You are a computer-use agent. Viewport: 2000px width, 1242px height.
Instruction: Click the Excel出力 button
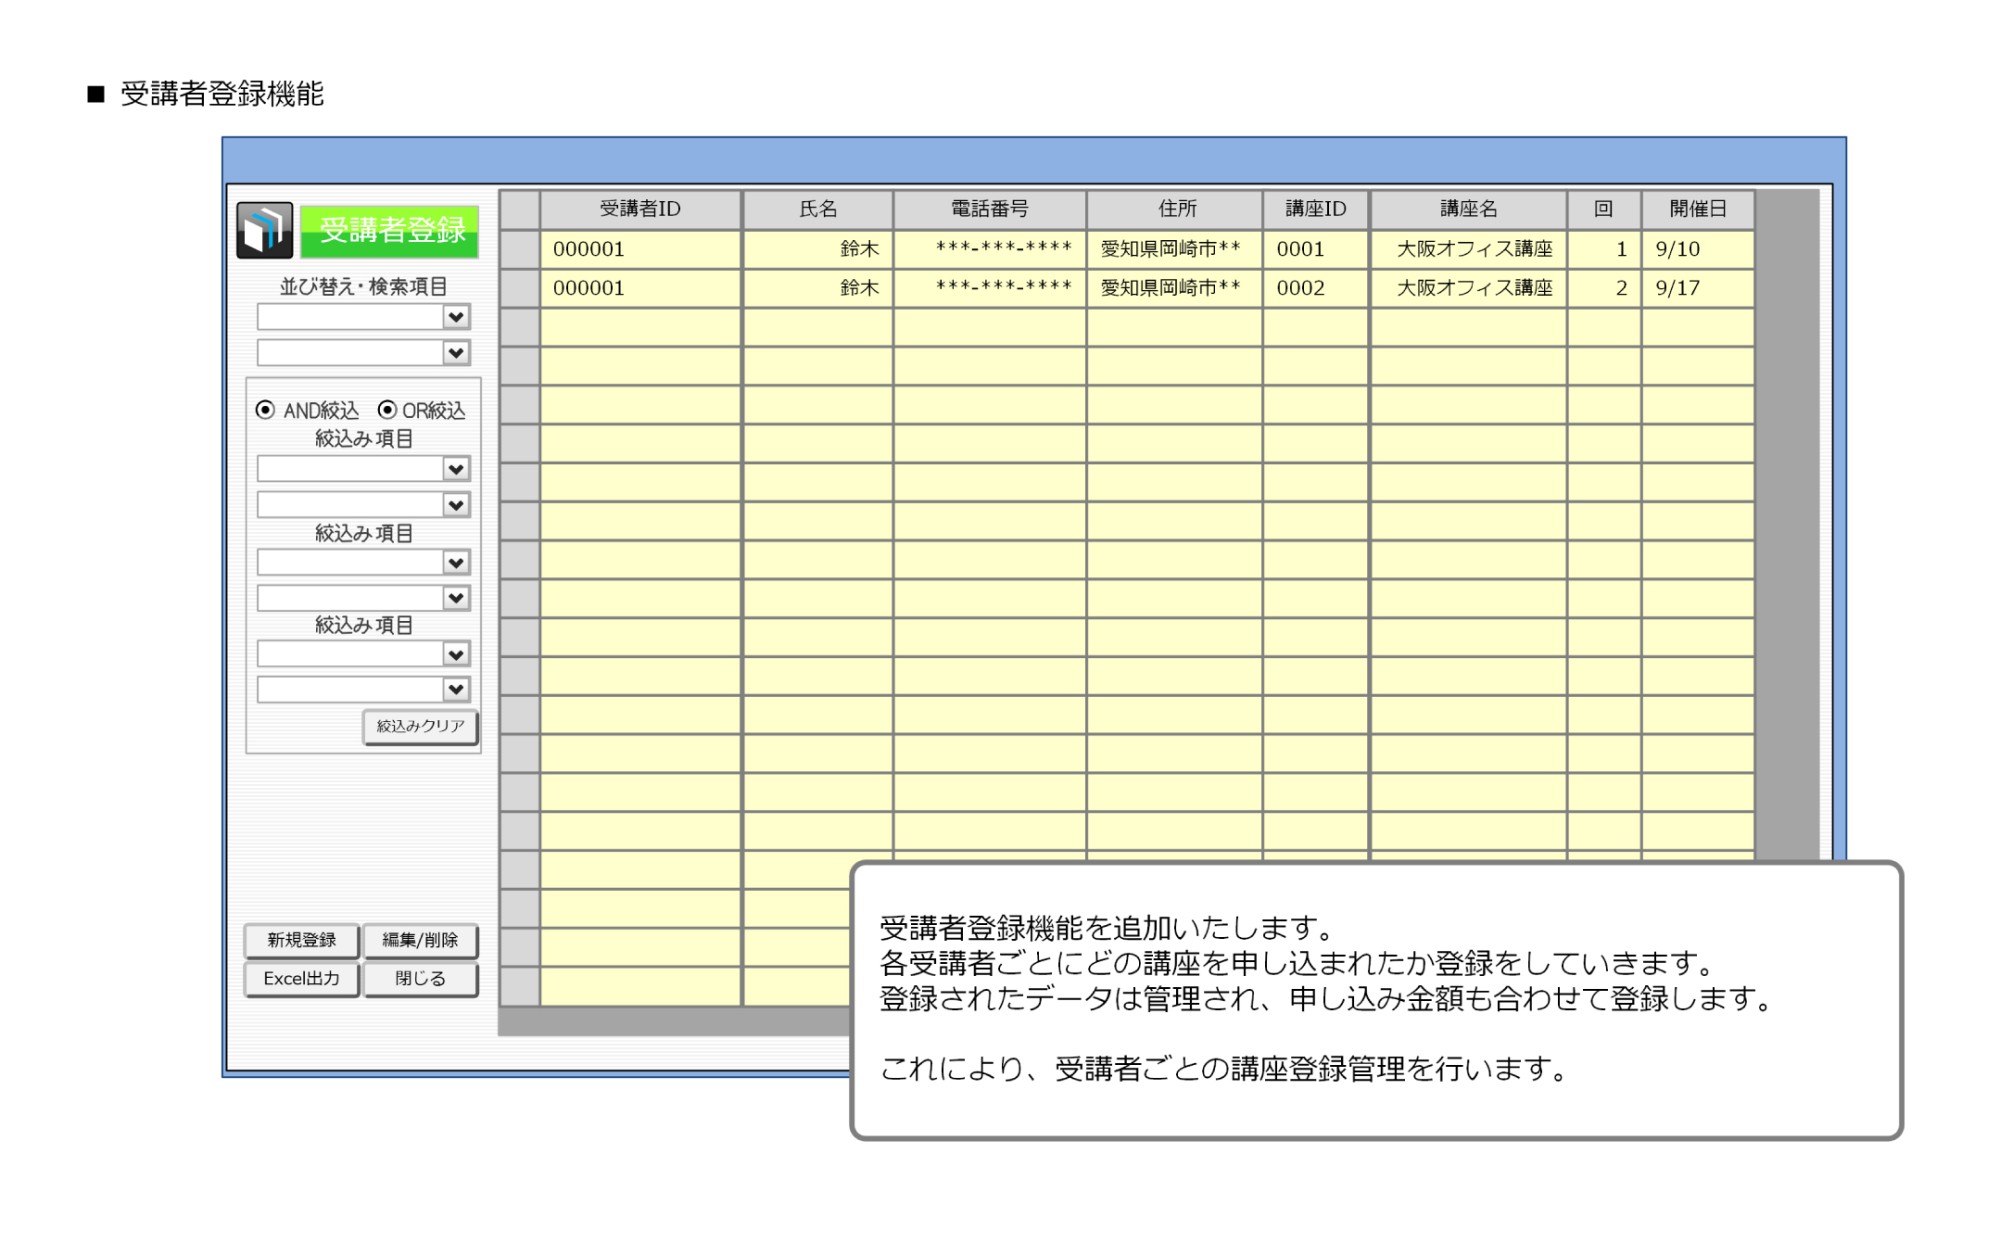(301, 979)
